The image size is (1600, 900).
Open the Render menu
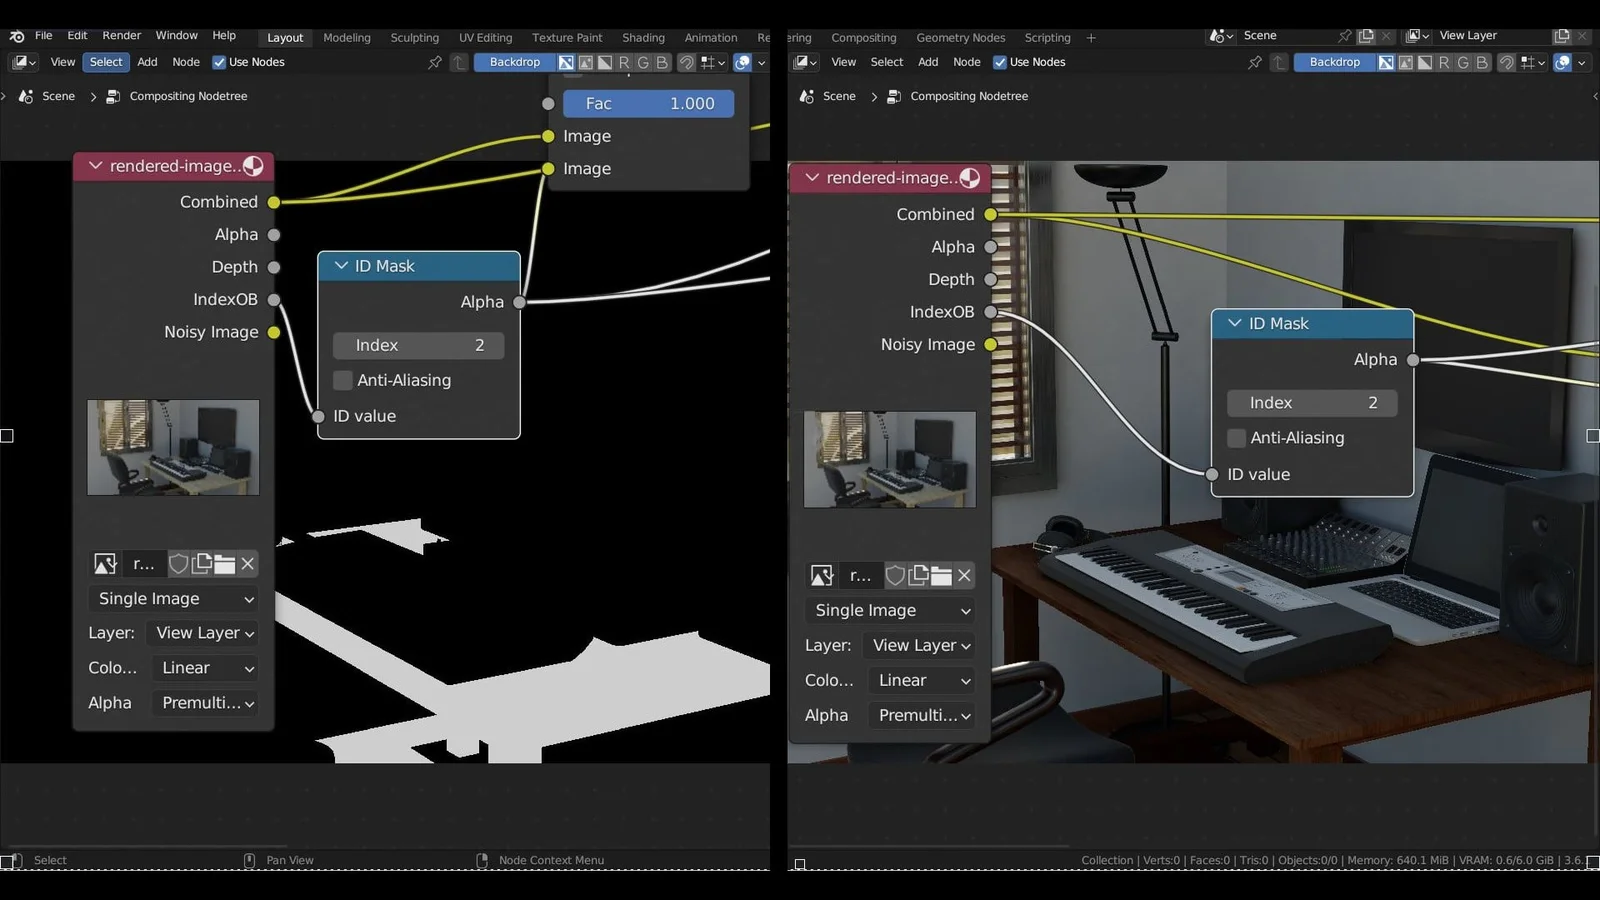click(121, 36)
